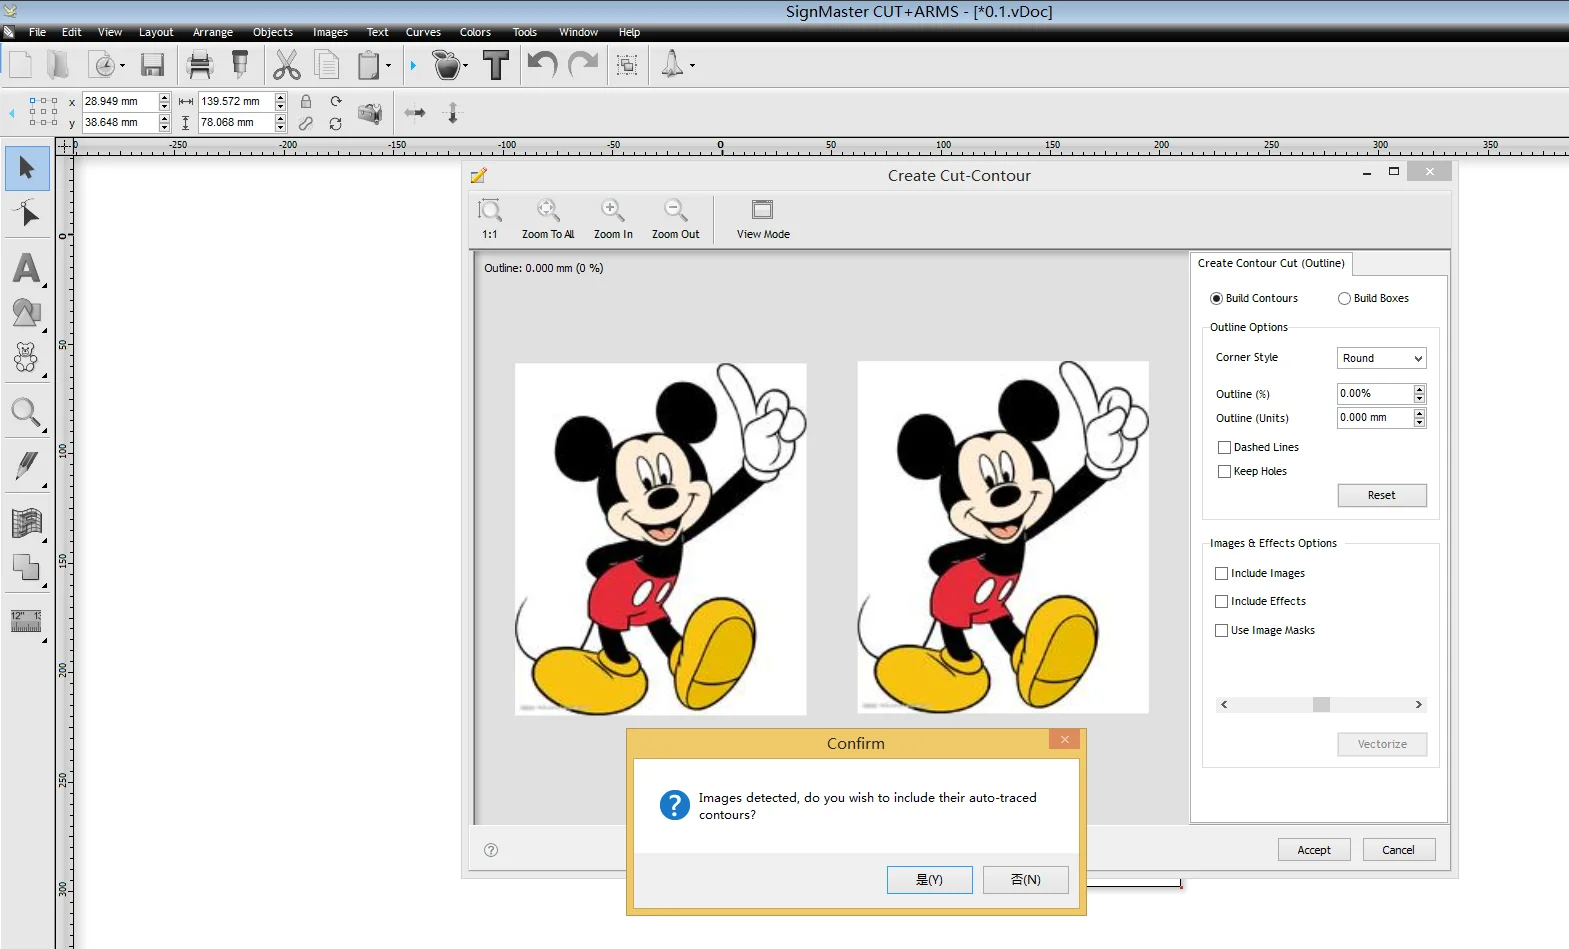This screenshot has height=949, width=1569.
Task: Toggle the Keep Holes checkbox
Action: coord(1224,472)
